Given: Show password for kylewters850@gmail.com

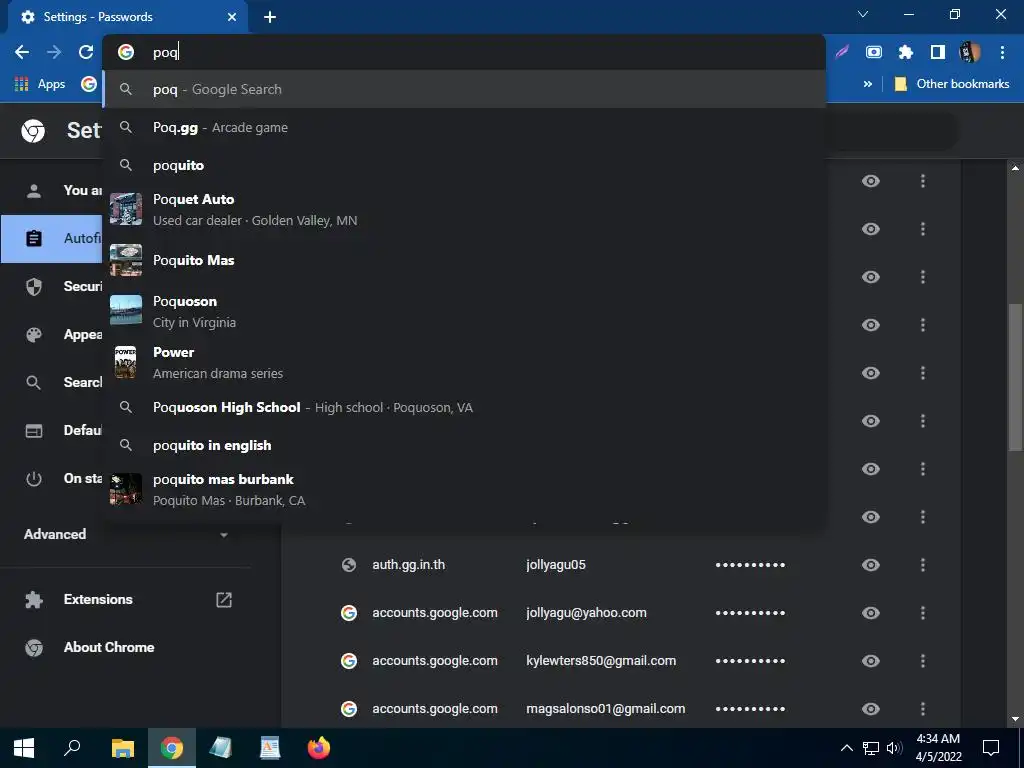Looking at the screenshot, I should pyautogui.click(x=871, y=661).
